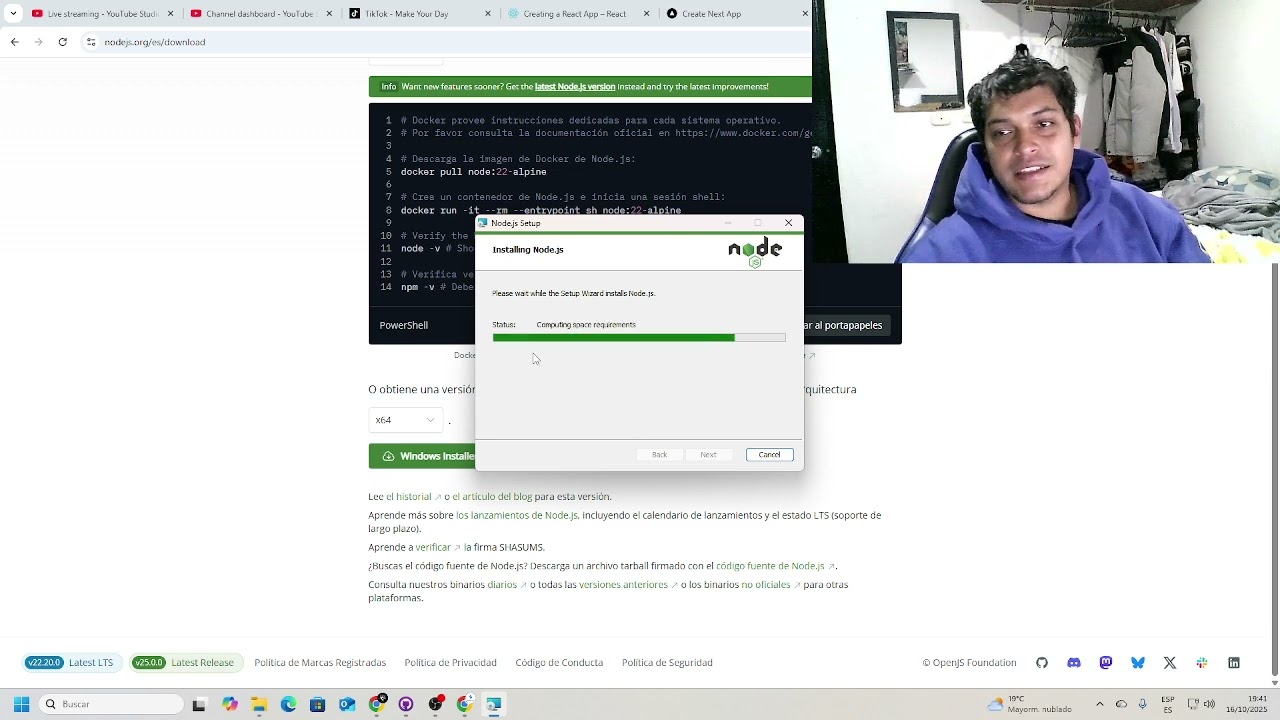Screen dimensions: 1280x720
Task: Click the microphone icon in system tray
Action: [x=1142, y=704]
